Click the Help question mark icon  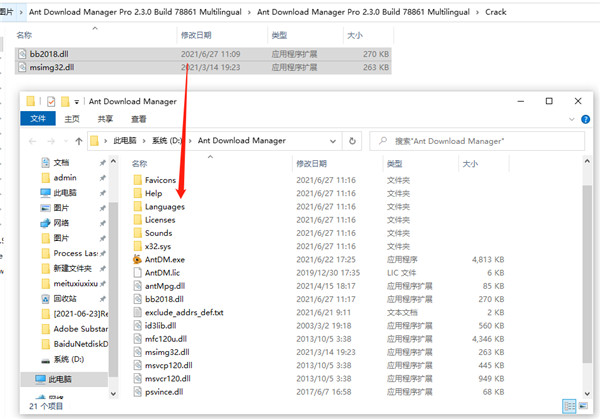[585, 119]
